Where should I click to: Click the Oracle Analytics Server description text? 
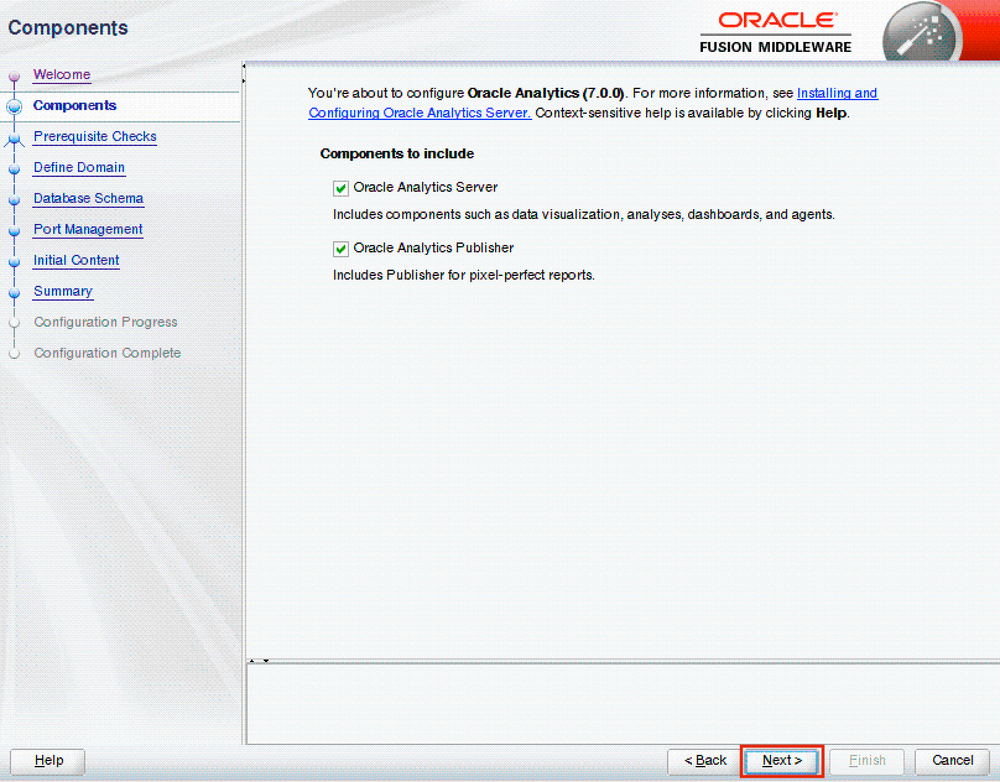(584, 215)
